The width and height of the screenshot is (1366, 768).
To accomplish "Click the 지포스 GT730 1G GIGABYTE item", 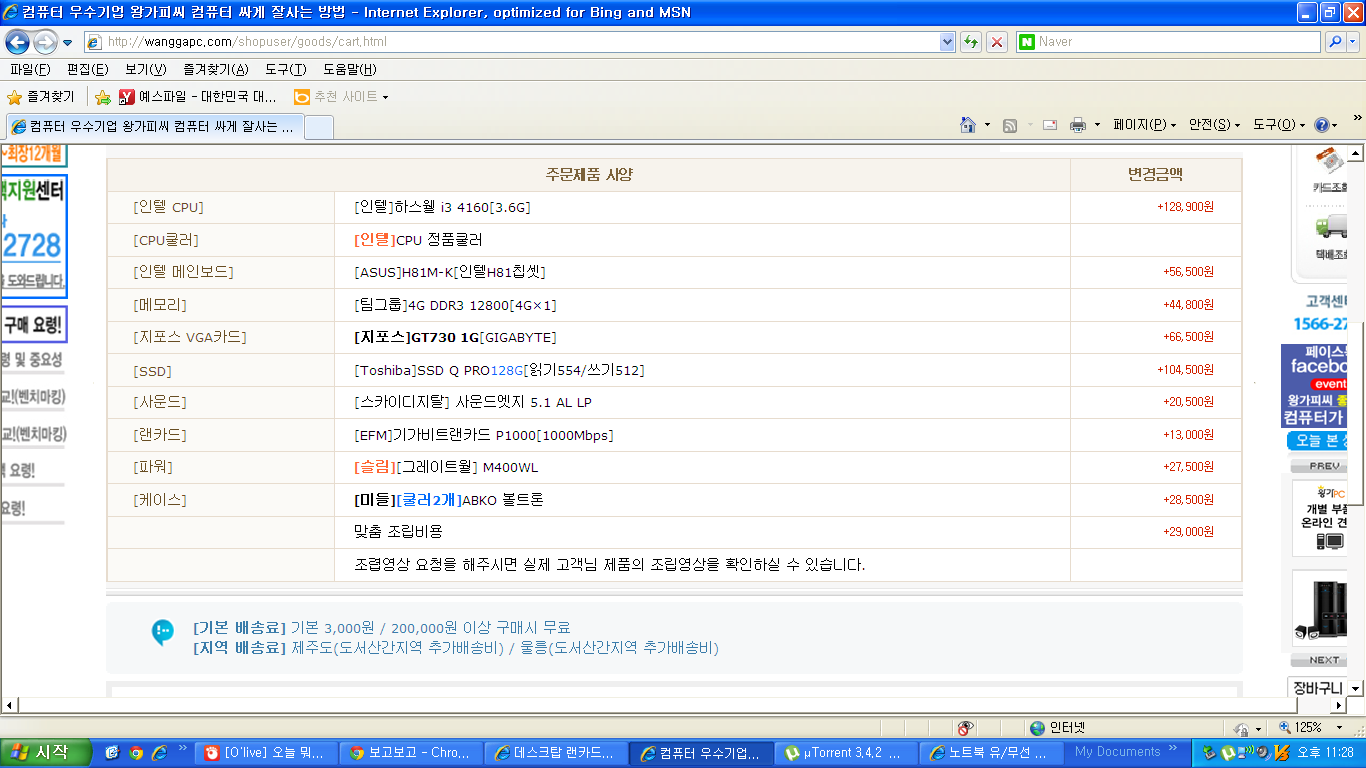I will pos(455,337).
